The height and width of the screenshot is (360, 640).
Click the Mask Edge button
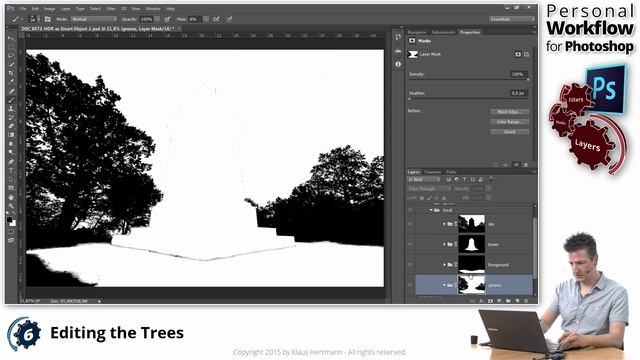[509, 112]
